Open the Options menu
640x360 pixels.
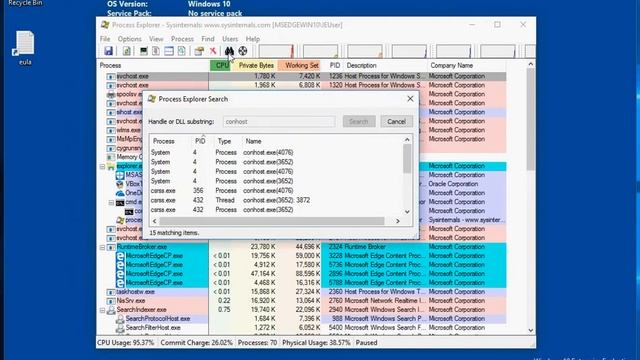(129, 39)
